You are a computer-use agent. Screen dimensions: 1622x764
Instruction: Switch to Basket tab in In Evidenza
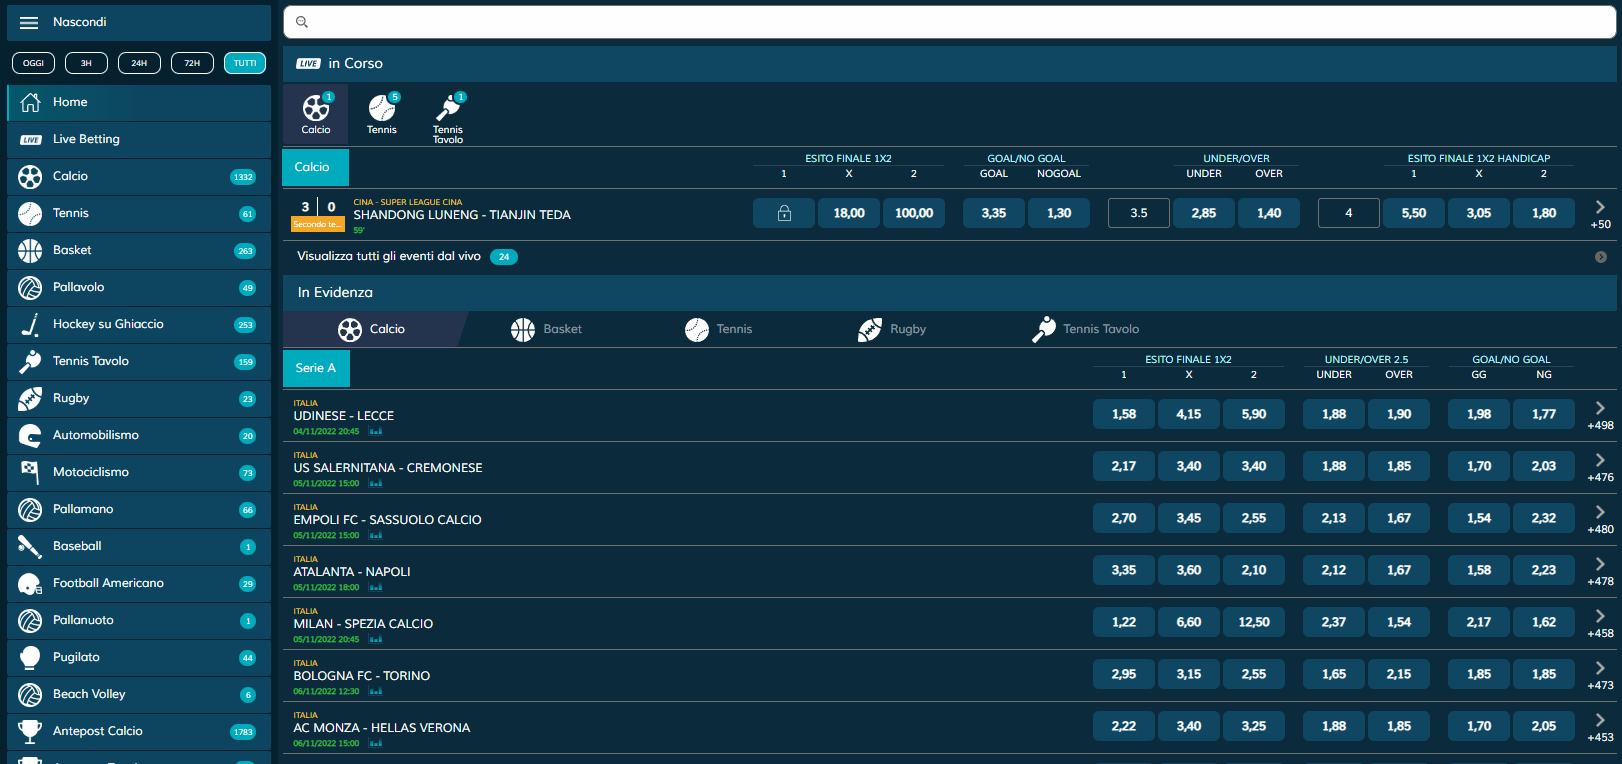point(546,329)
